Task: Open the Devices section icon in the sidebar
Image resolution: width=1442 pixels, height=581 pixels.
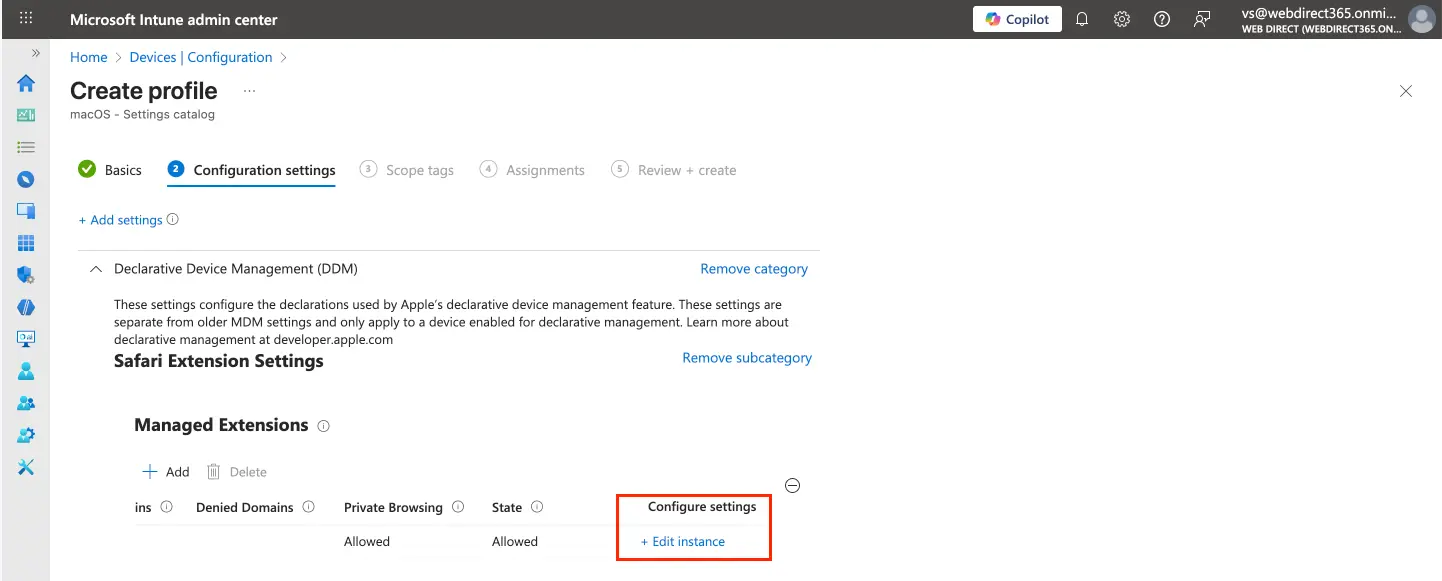Action: click(x=26, y=210)
